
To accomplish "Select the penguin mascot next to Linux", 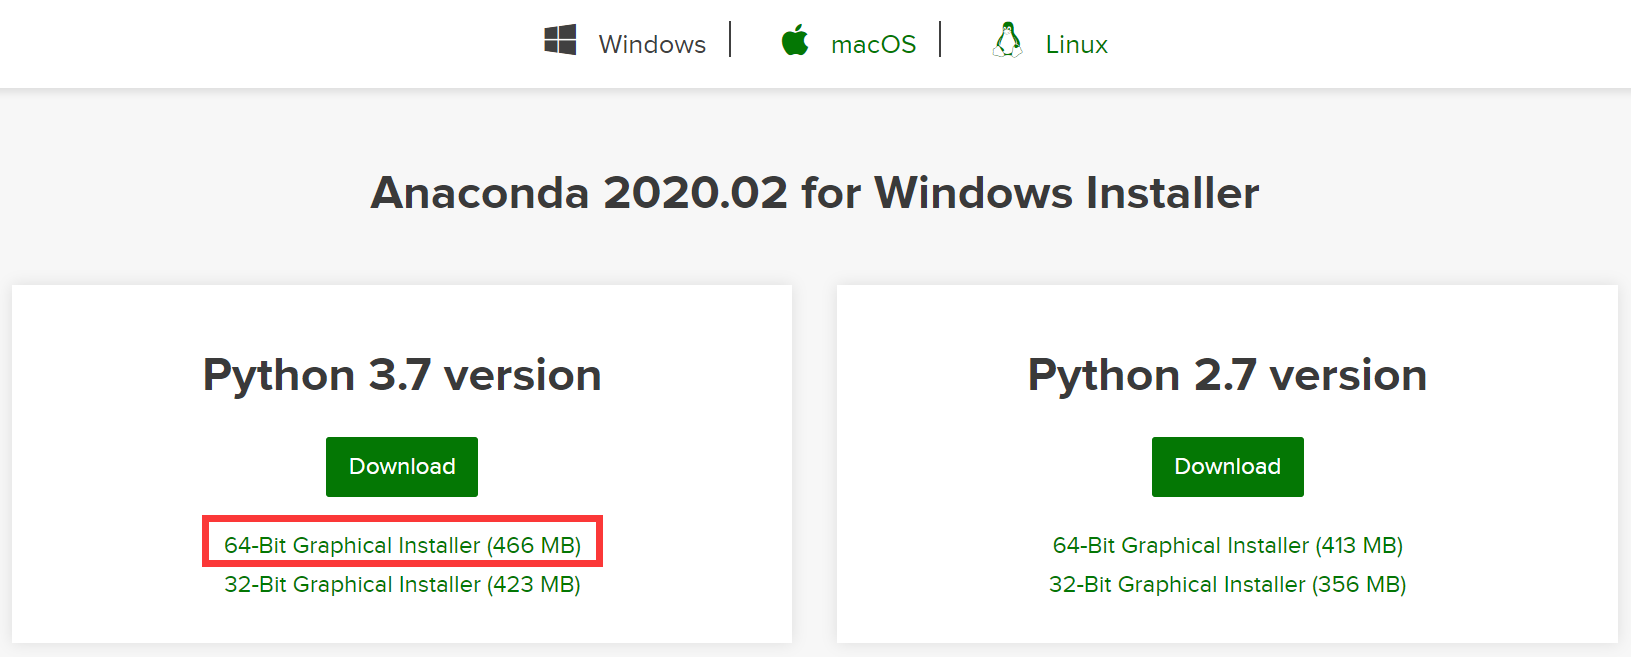I will (1009, 40).
